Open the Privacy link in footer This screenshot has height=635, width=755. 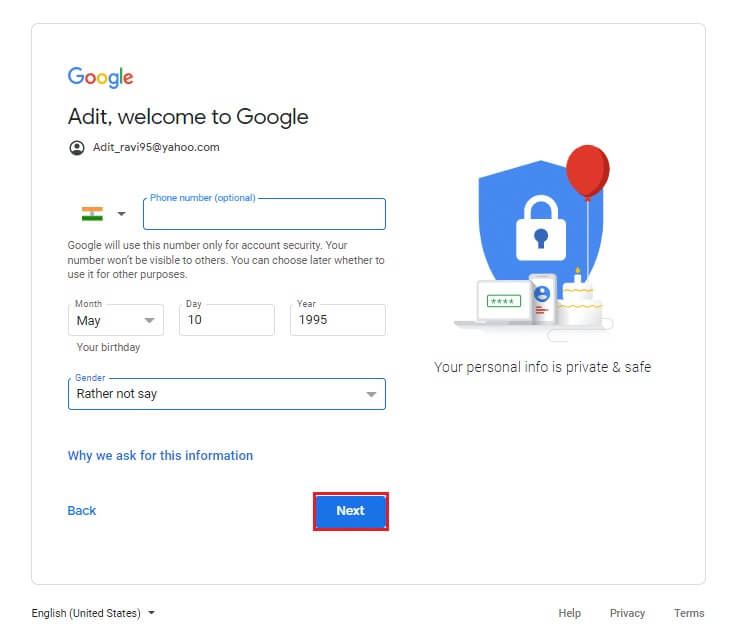[627, 613]
